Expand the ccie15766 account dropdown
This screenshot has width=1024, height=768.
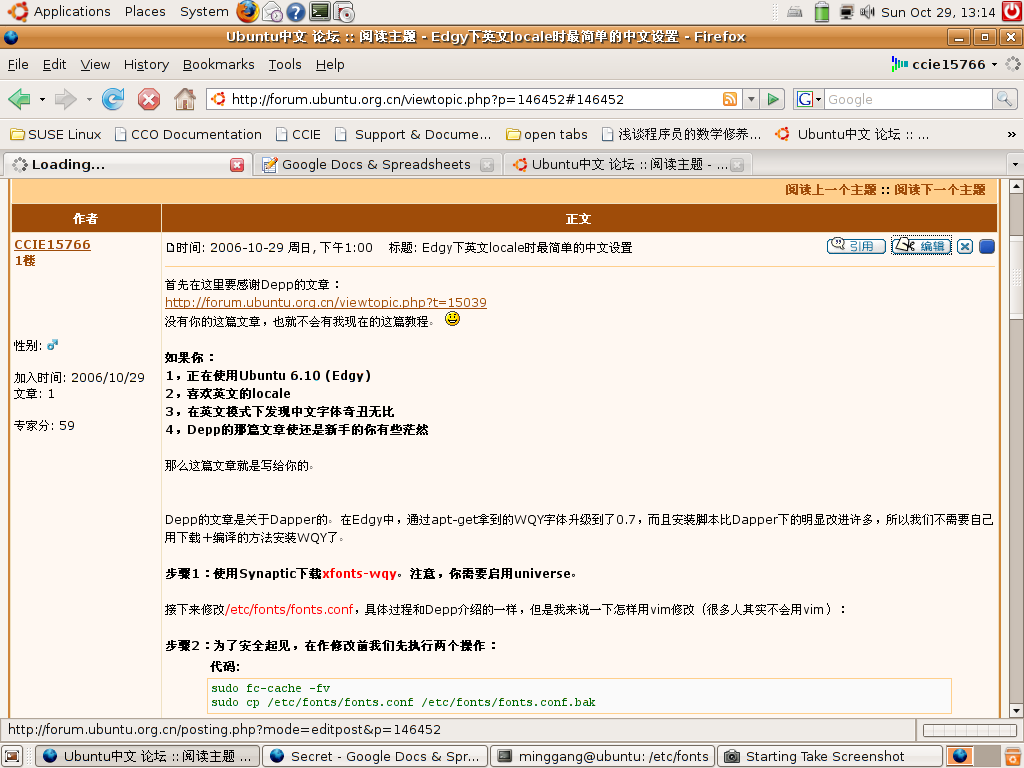[x=995, y=64]
